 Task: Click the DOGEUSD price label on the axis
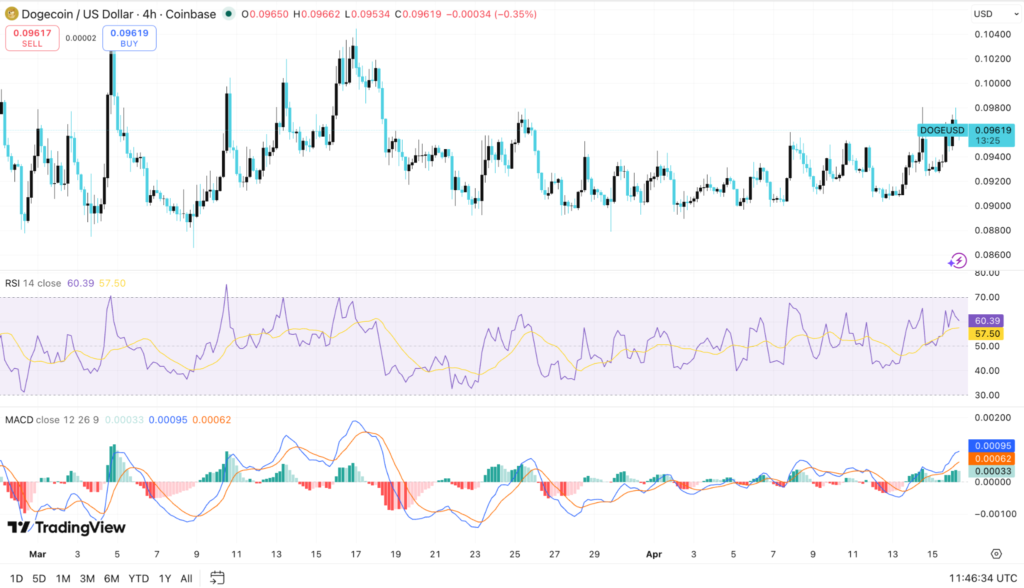tap(944, 130)
